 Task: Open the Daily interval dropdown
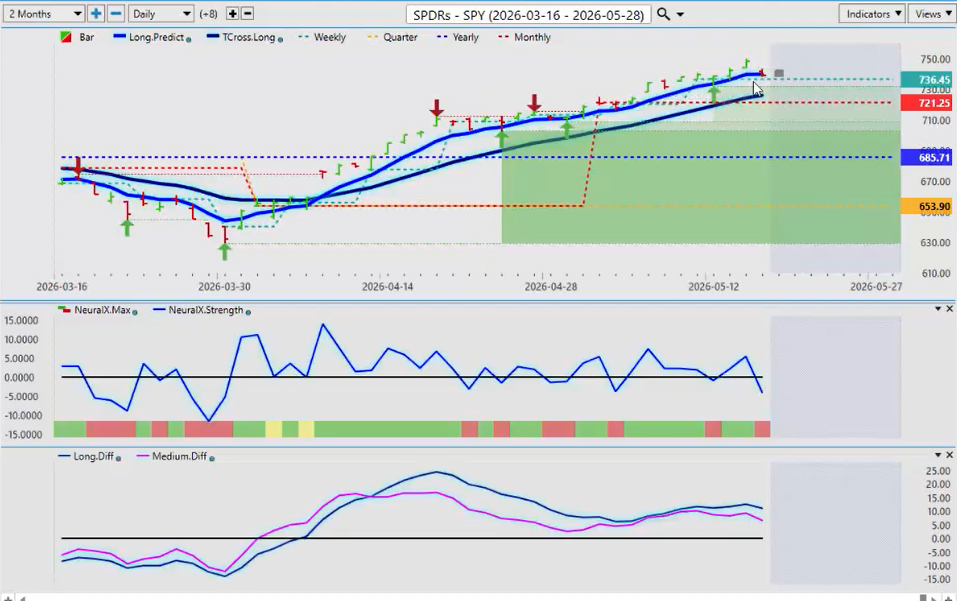tap(161, 13)
